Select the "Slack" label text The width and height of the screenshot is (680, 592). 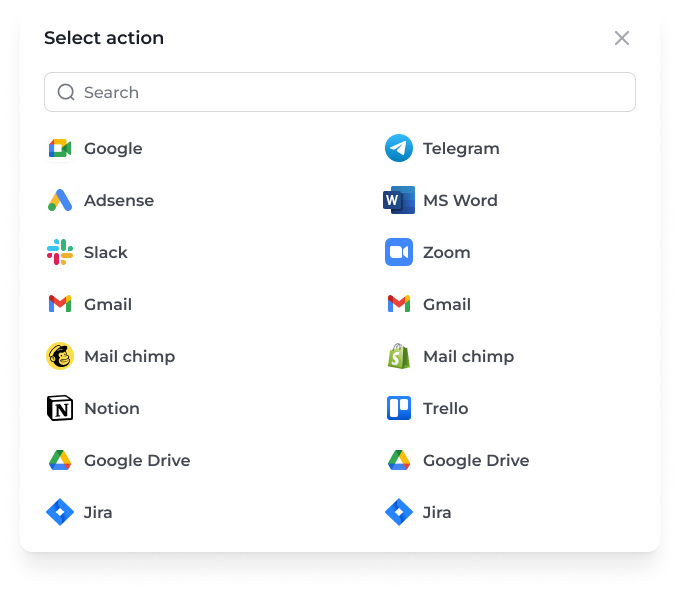pyautogui.click(x=105, y=252)
